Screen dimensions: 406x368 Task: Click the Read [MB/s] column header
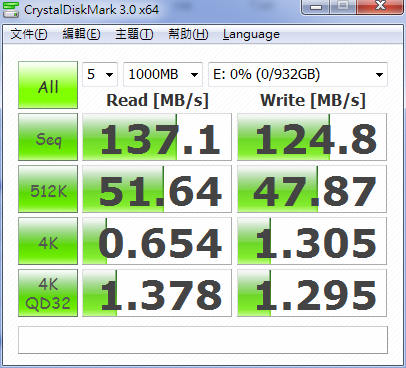pos(157,100)
